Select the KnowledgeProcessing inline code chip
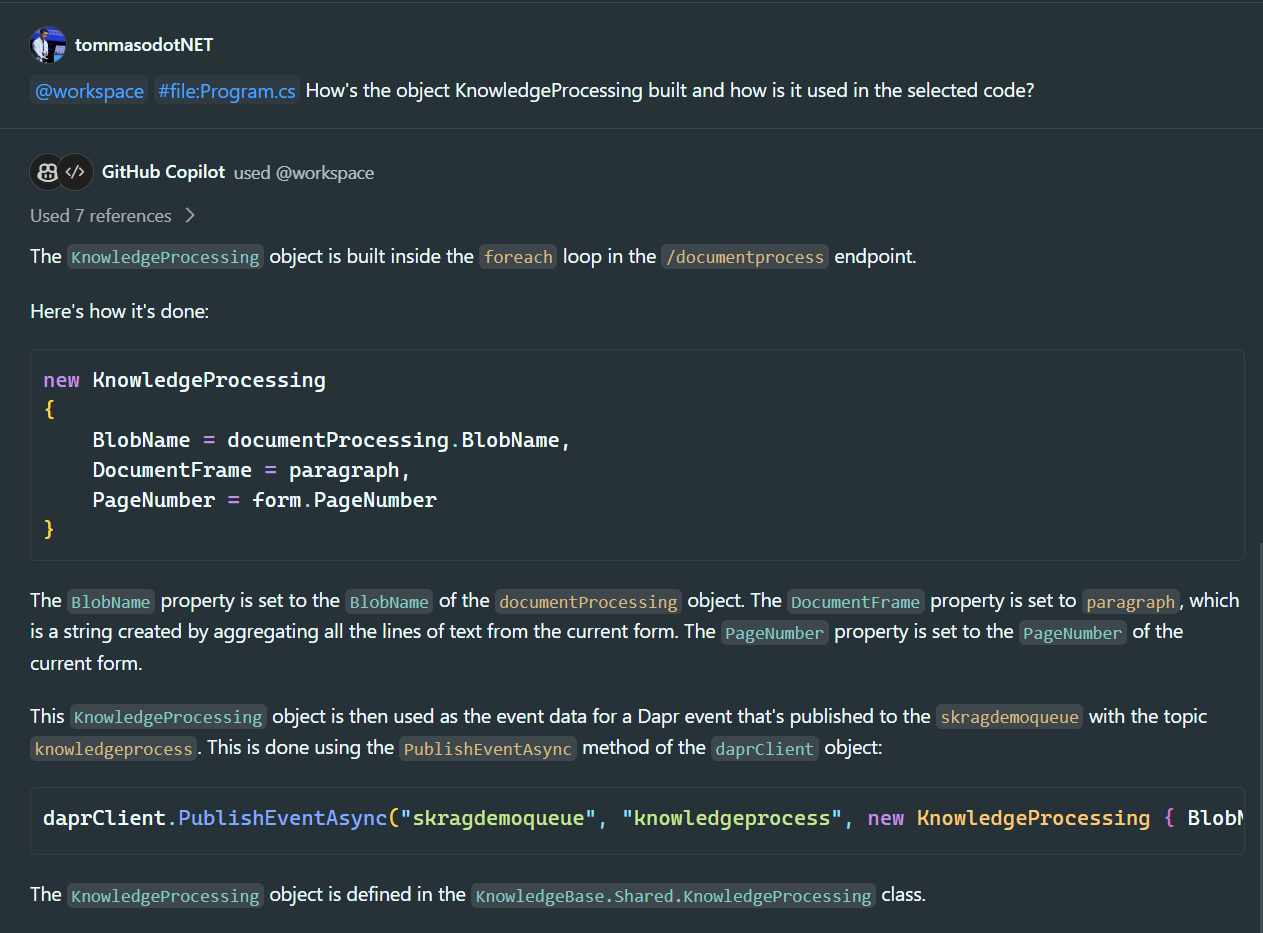The width and height of the screenshot is (1263, 933). (164, 256)
